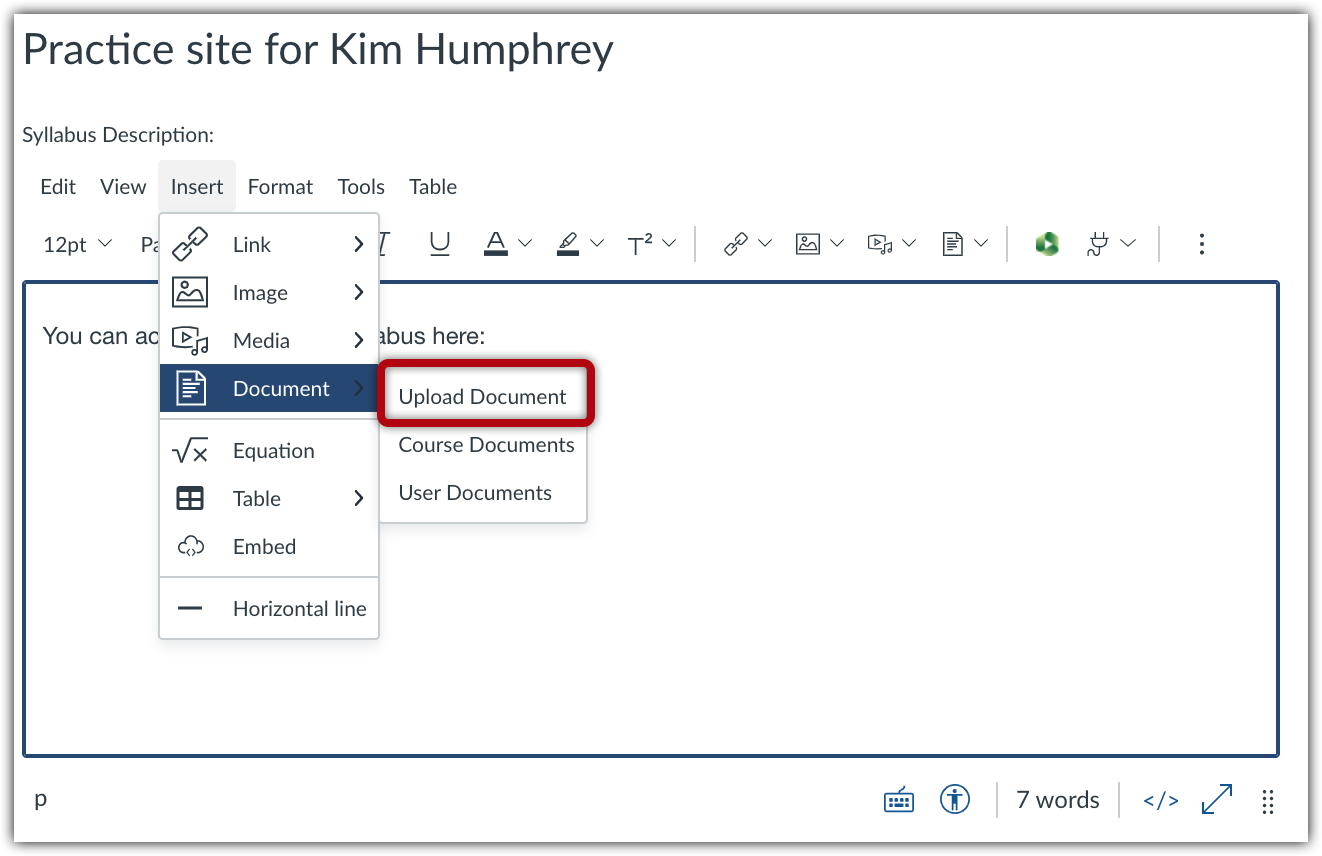
Task: Select Document in the Insert menu
Action: click(269, 389)
